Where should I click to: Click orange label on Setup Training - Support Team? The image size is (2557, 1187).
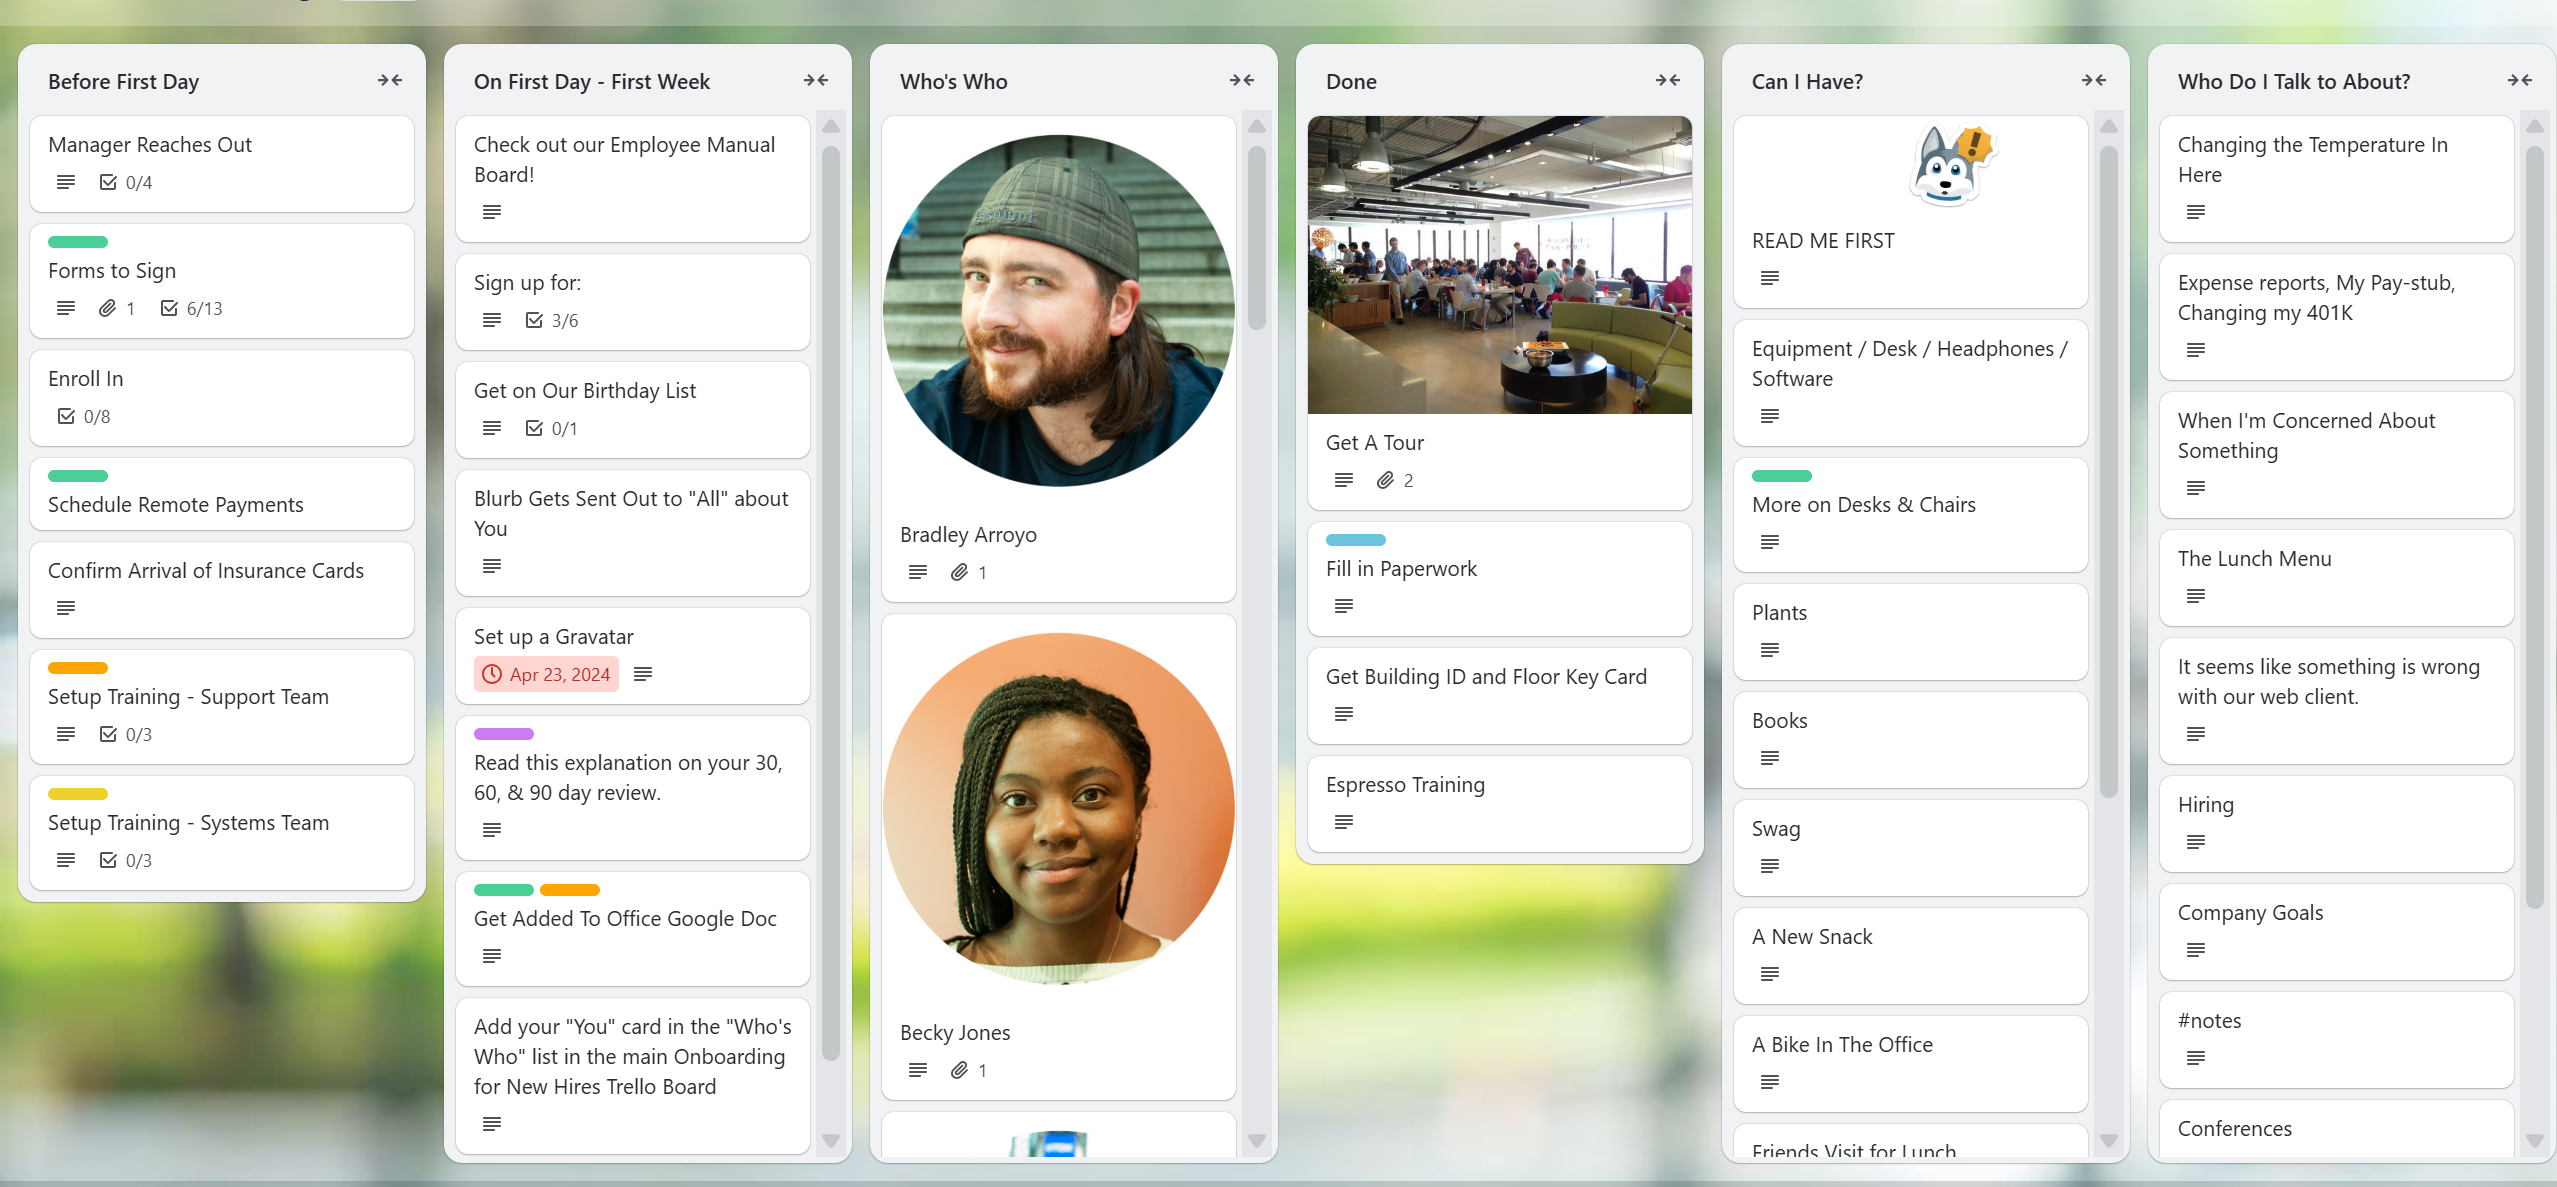pos(78,668)
